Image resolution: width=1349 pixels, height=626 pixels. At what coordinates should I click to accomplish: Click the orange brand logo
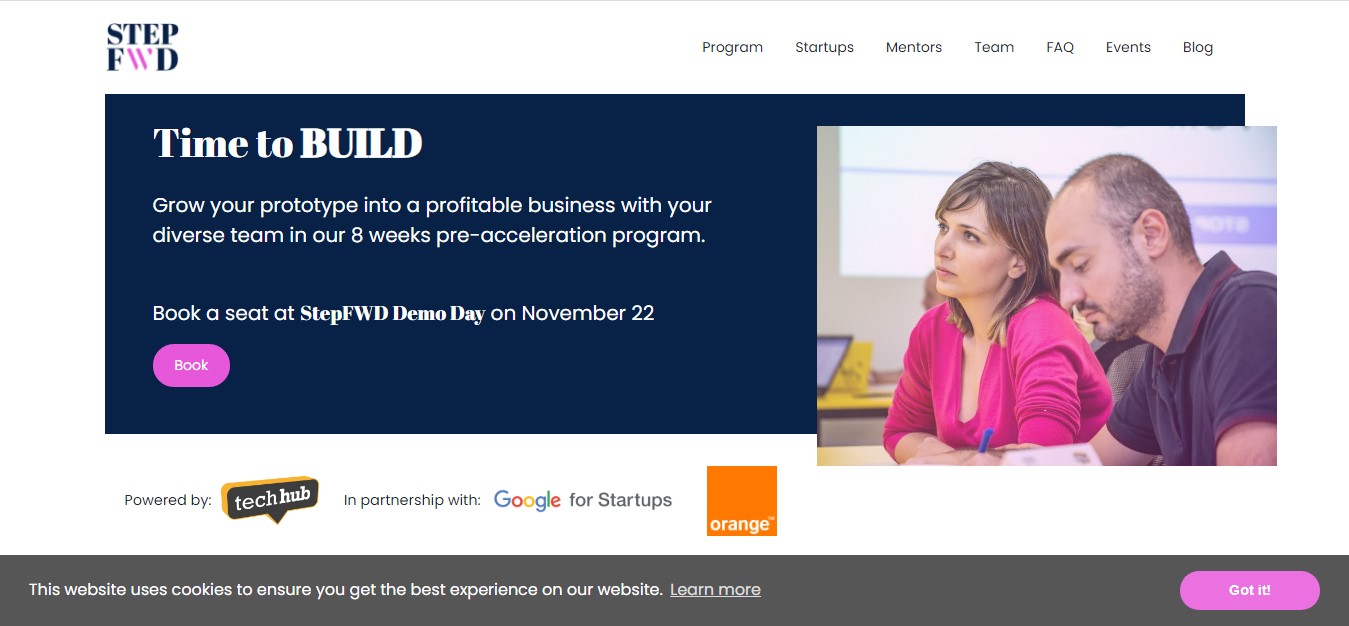pos(742,501)
